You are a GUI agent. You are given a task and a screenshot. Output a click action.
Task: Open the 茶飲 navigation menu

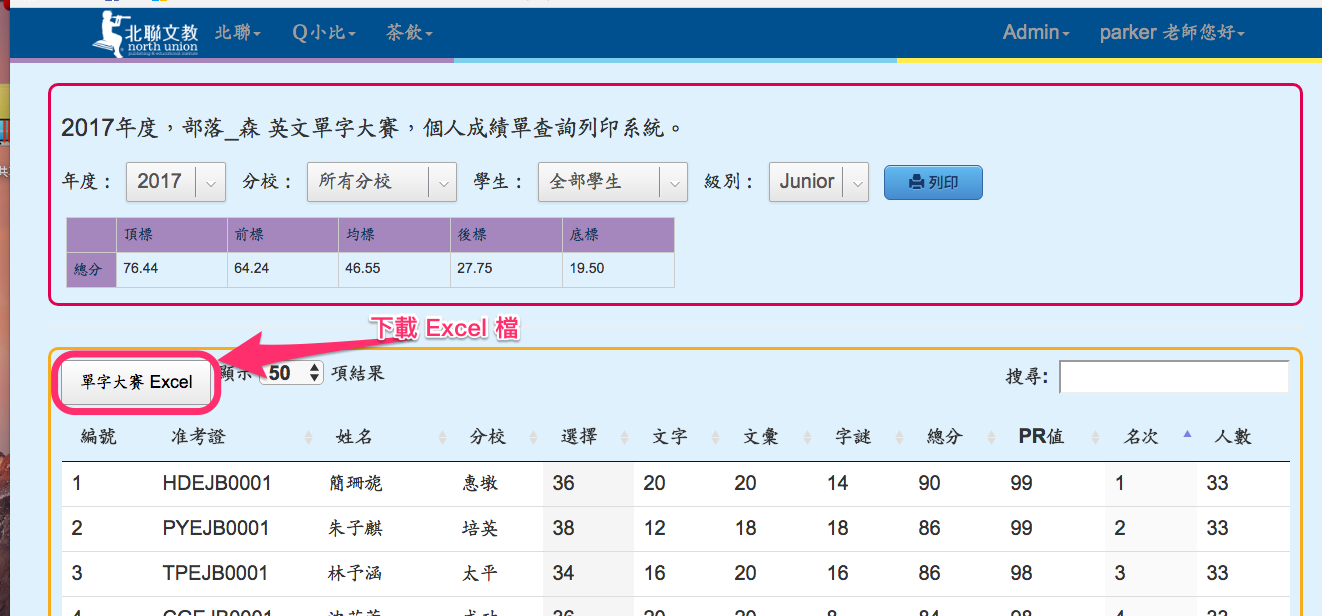[x=409, y=33]
